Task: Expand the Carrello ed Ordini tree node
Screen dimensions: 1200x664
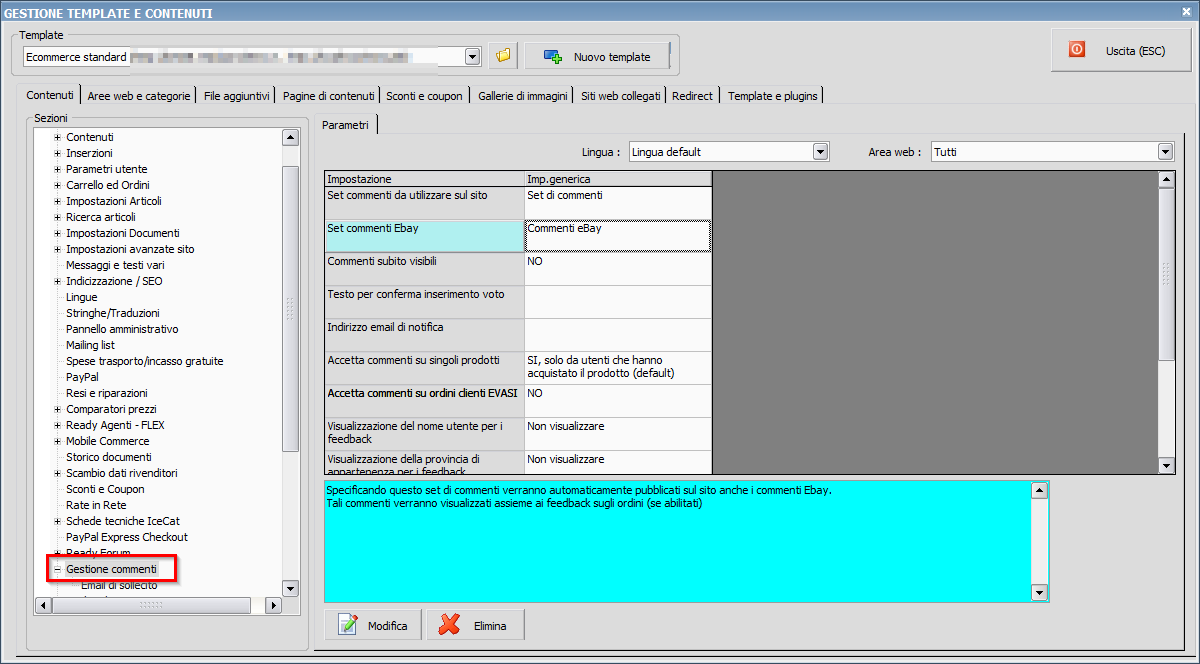Action: pyautogui.click(x=58, y=185)
